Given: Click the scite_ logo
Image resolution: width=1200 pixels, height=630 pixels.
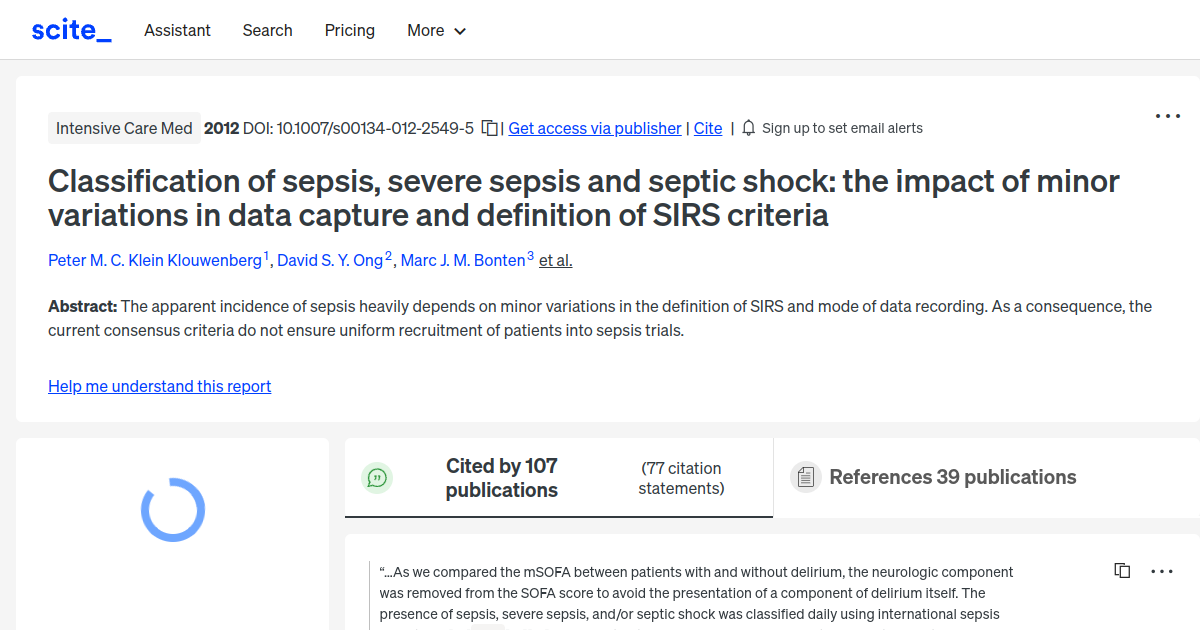Looking at the screenshot, I should [71, 30].
